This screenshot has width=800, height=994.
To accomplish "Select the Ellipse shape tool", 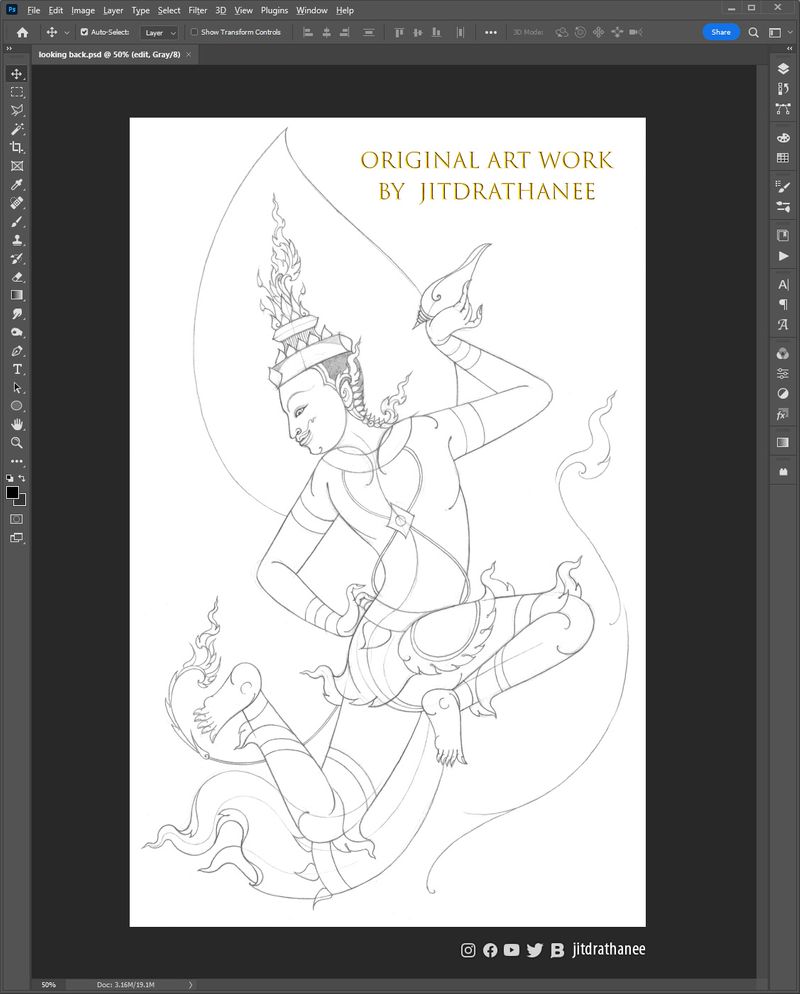I will pos(17,406).
